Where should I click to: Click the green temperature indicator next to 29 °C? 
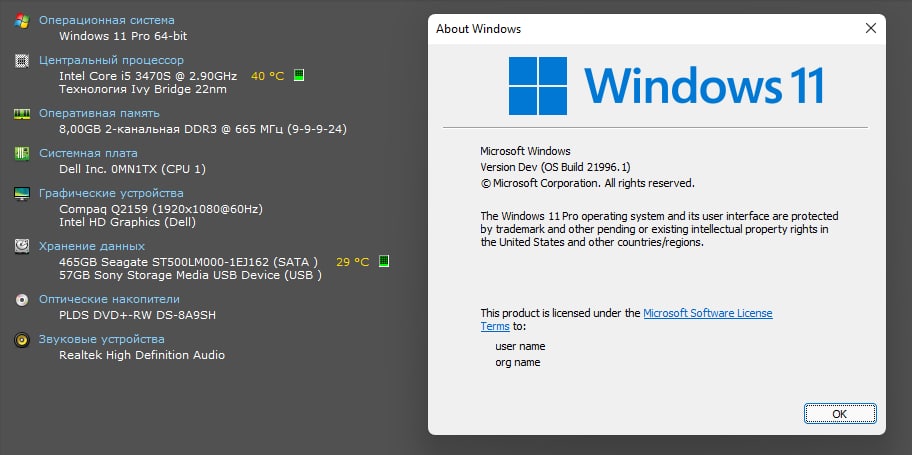(x=384, y=261)
